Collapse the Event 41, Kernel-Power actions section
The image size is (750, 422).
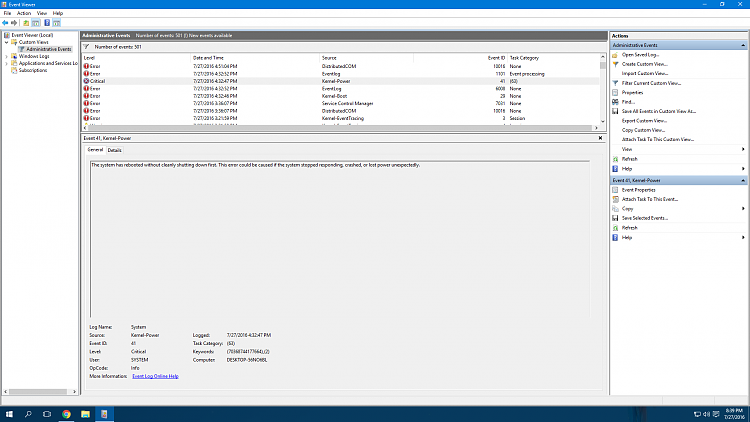(743, 180)
